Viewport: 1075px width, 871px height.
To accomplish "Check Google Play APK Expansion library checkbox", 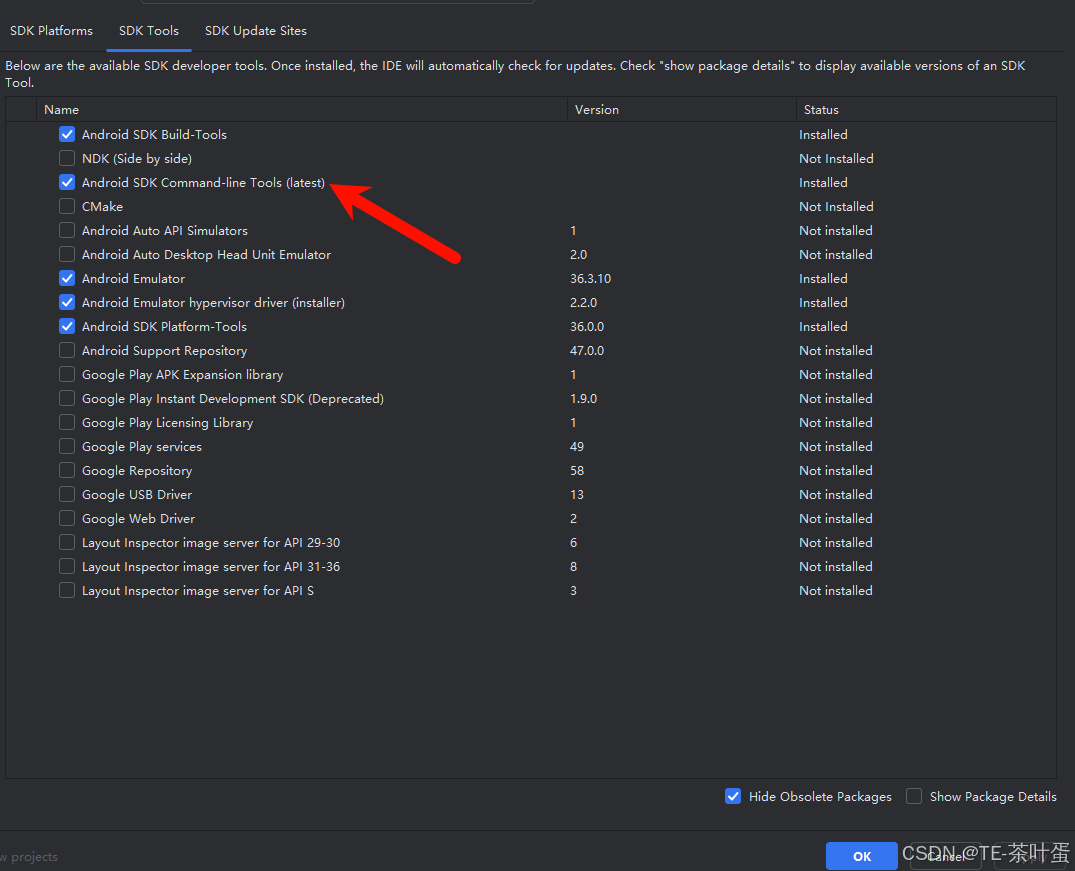I will tap(67, 374).
